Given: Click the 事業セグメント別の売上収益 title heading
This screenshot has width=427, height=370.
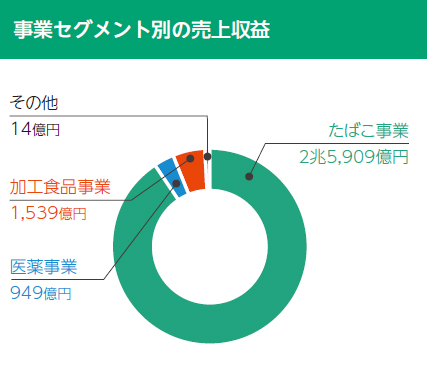Looking at the screenshot, I should (142, 30).
